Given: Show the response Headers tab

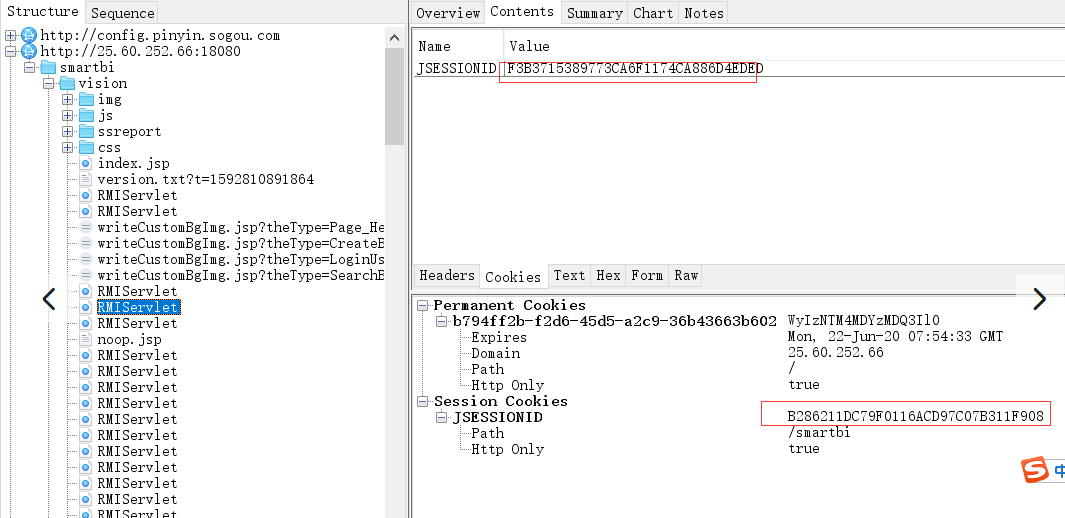Looking at the screenshot, I should (x=447, y=275).
